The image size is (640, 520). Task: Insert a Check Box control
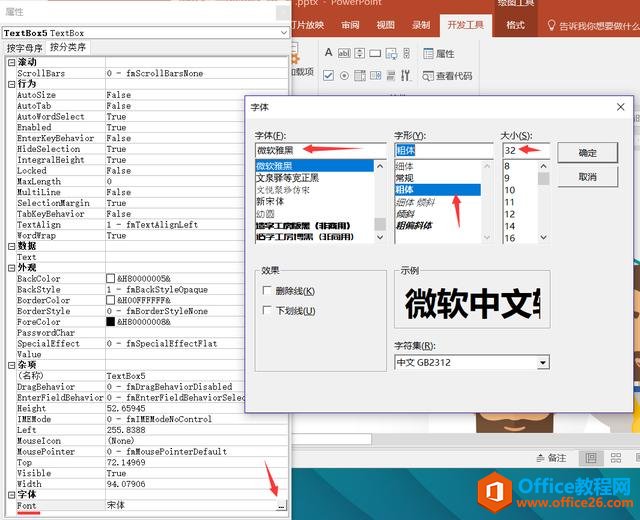(329, 76)
